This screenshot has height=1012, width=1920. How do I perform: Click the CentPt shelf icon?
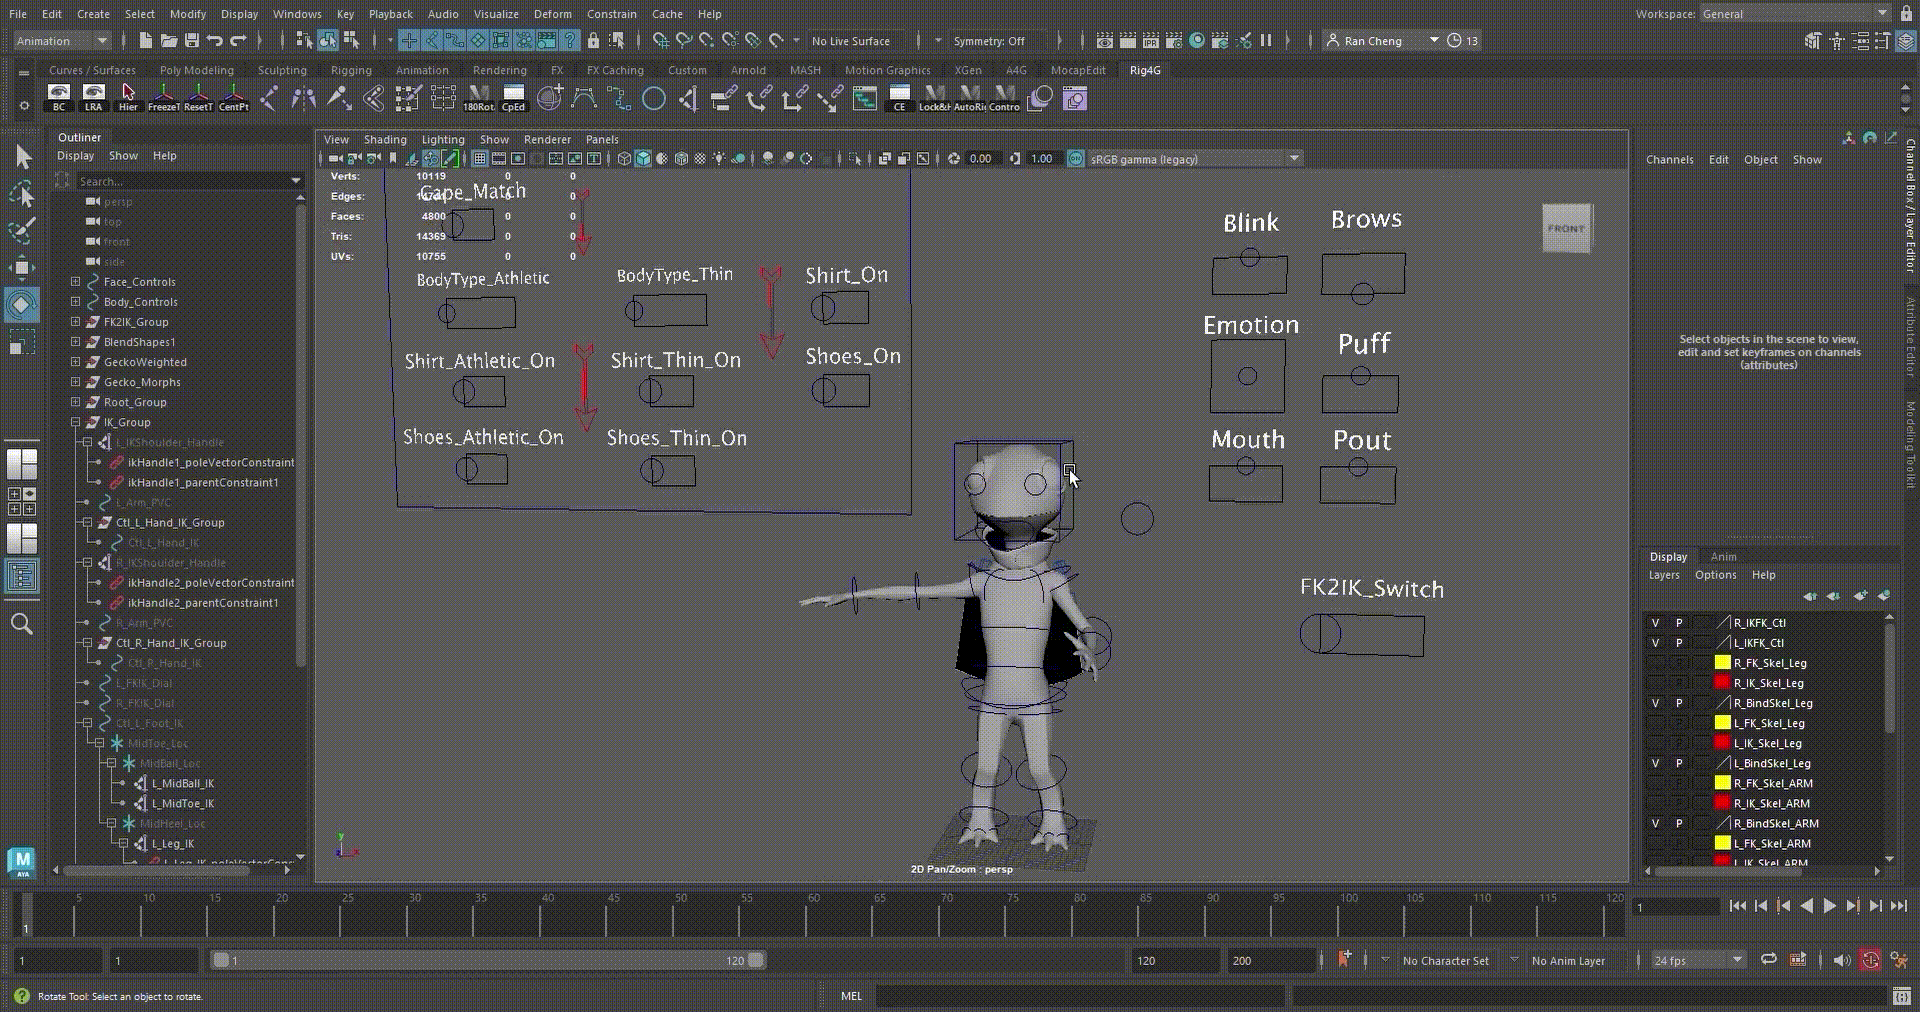[x=233, y=98]
